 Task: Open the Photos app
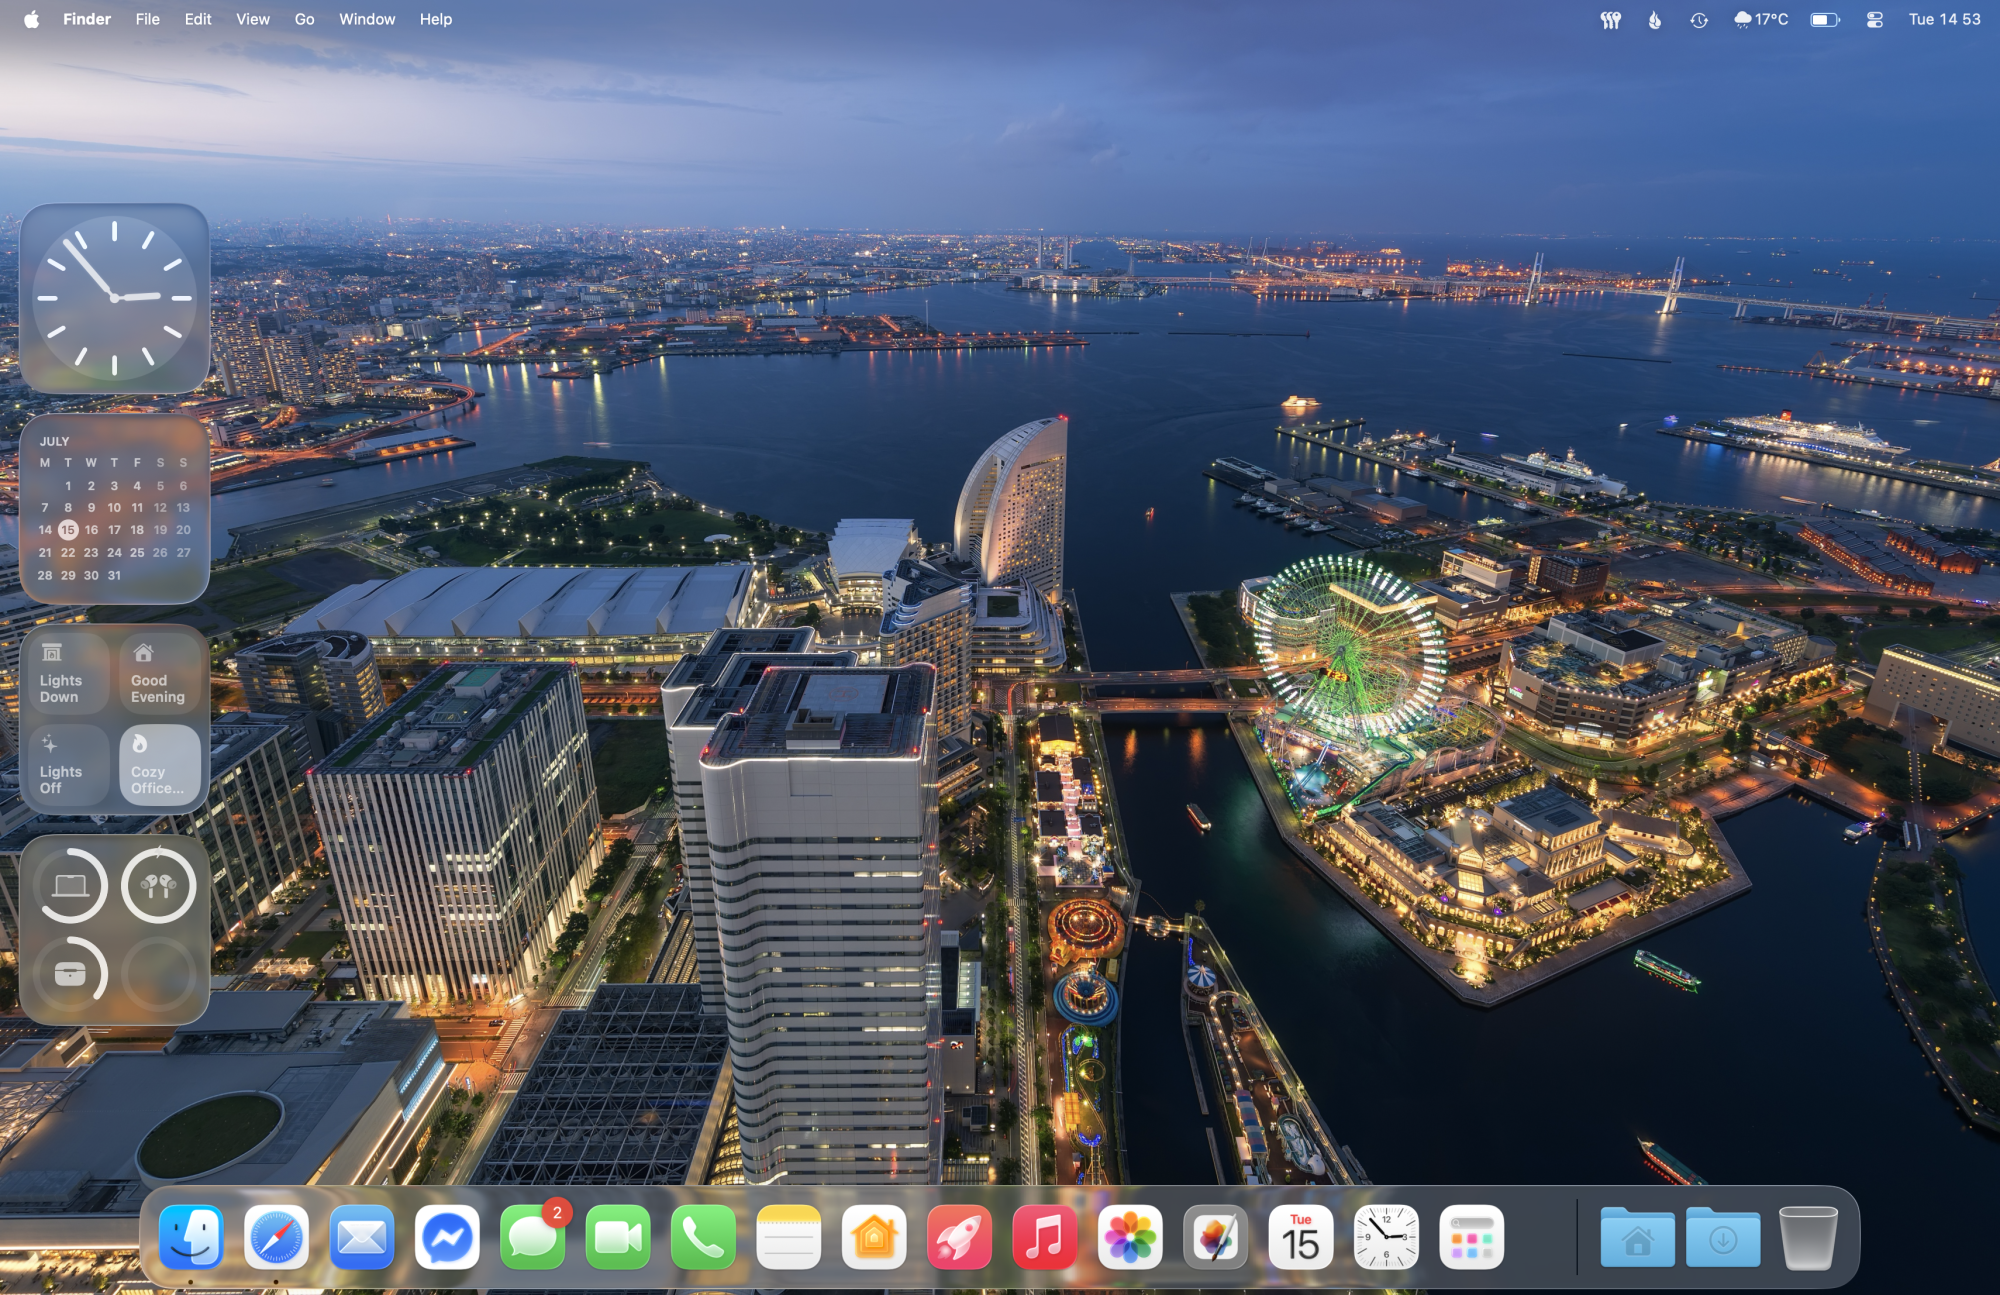(1131, 1237)
